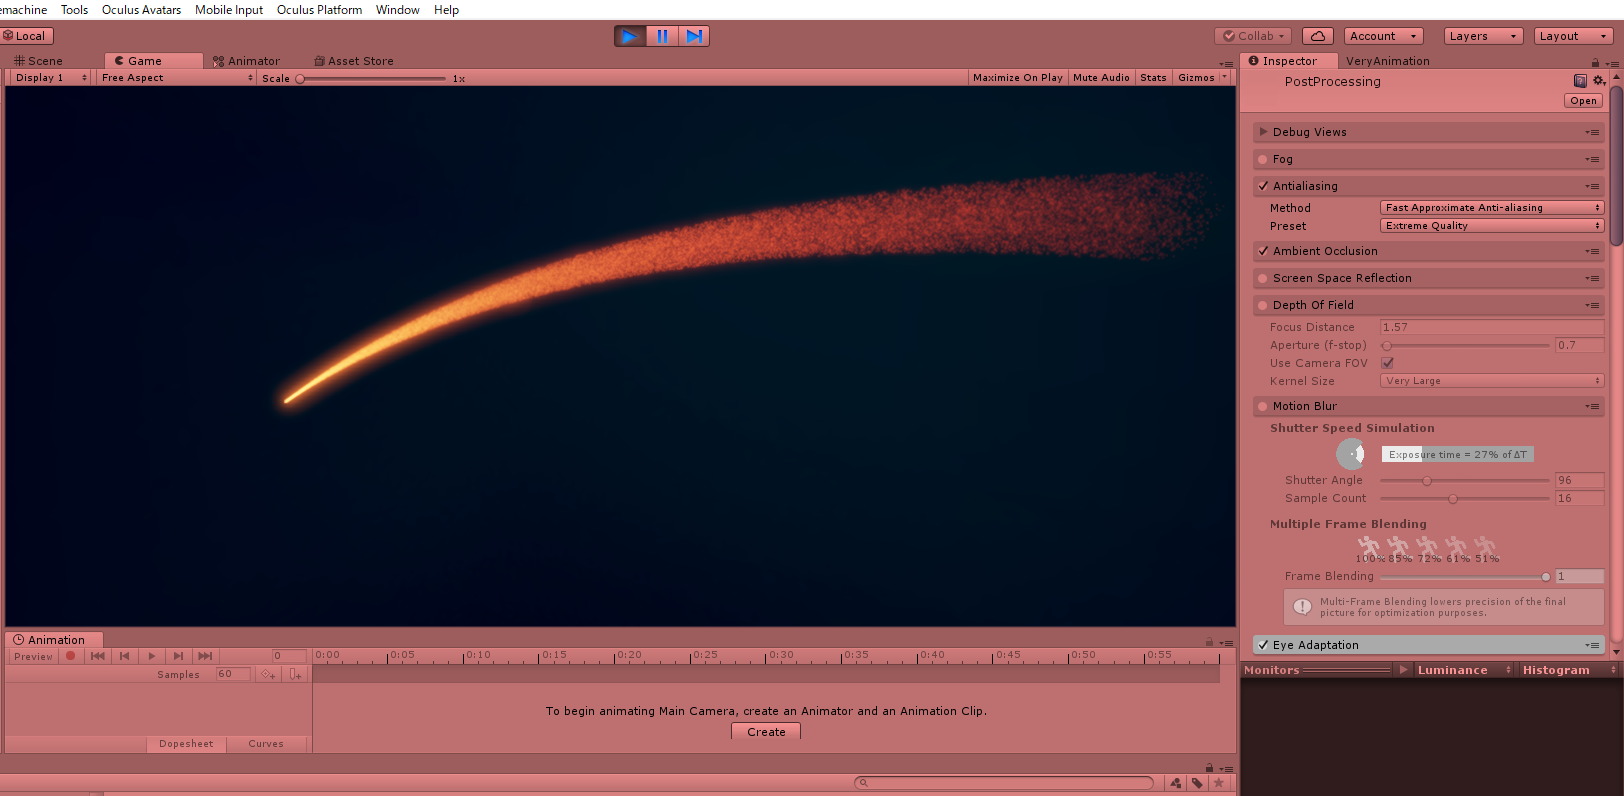
Task: Click the Open button in Inspector
Action: [1583, 101]
